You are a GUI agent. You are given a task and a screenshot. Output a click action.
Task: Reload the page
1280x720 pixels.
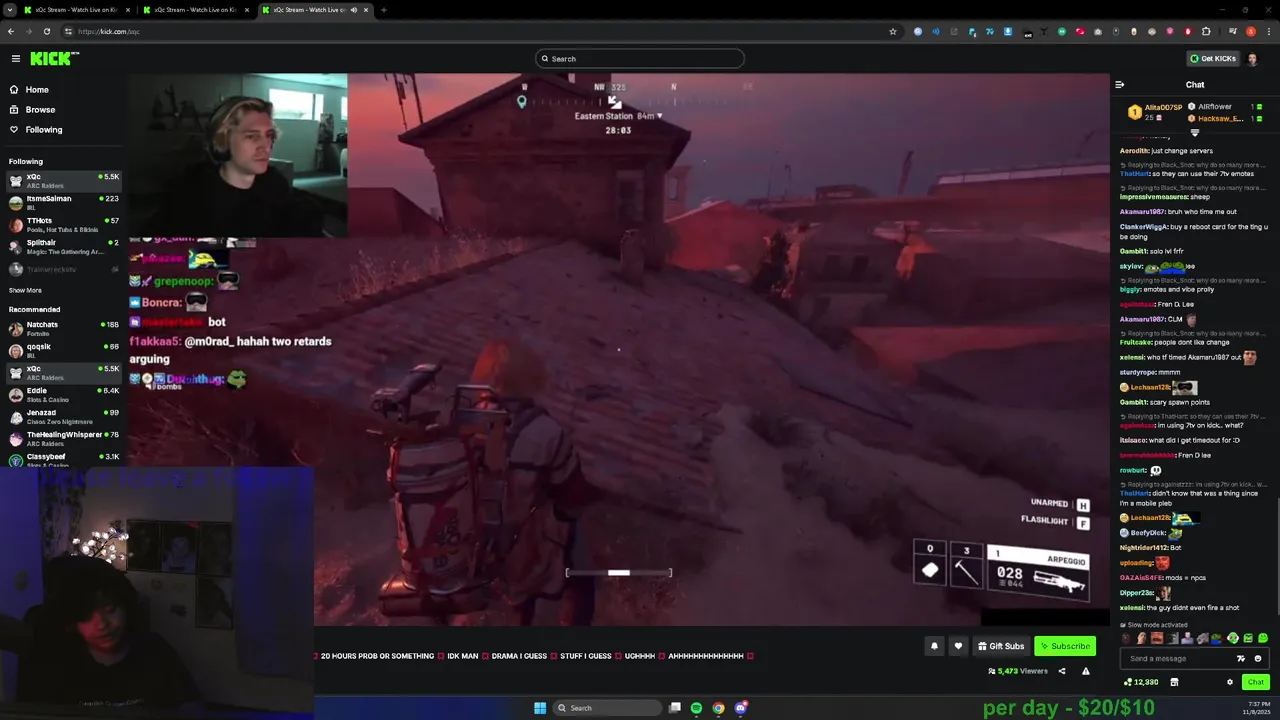46,31
